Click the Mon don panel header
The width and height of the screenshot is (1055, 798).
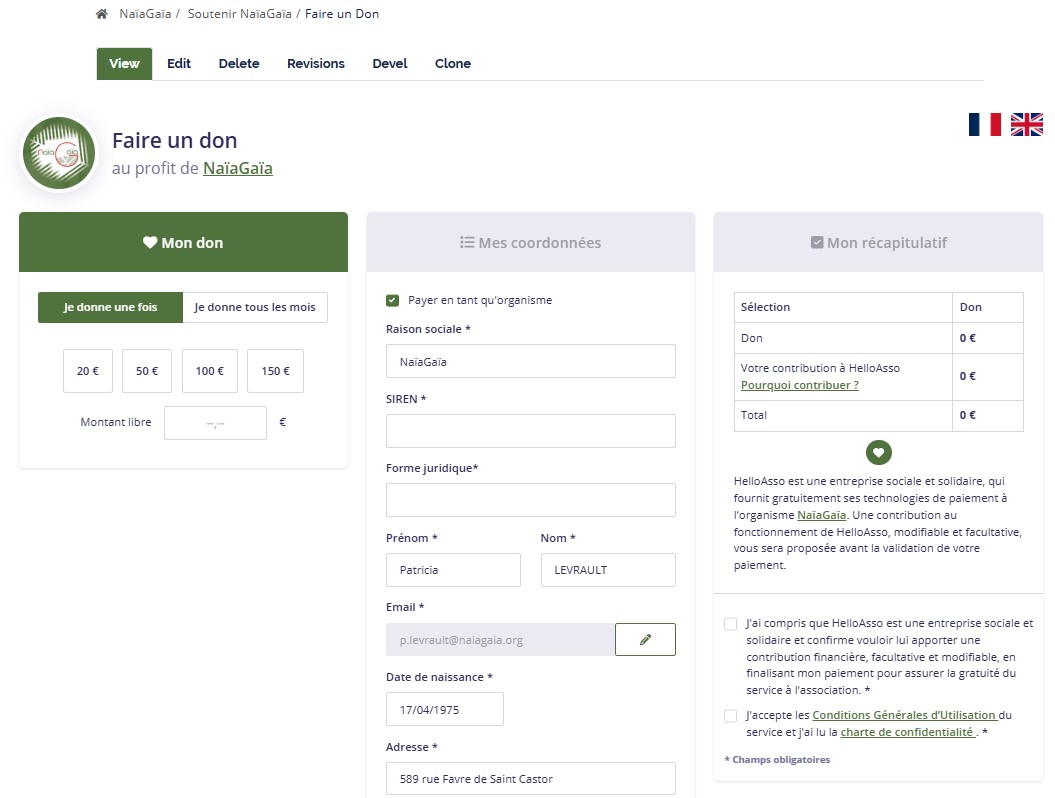coord(184,242)
